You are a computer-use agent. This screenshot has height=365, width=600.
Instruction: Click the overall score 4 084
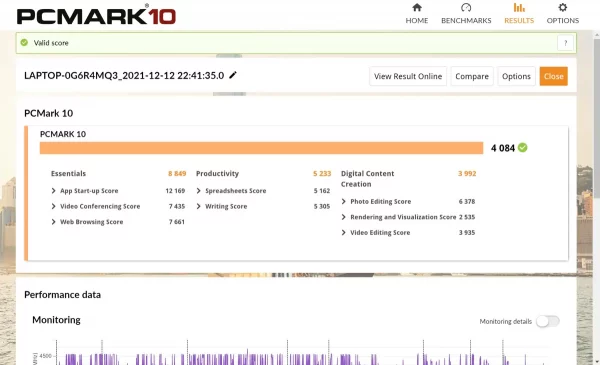pyautogui.click(x=503, y=148)
